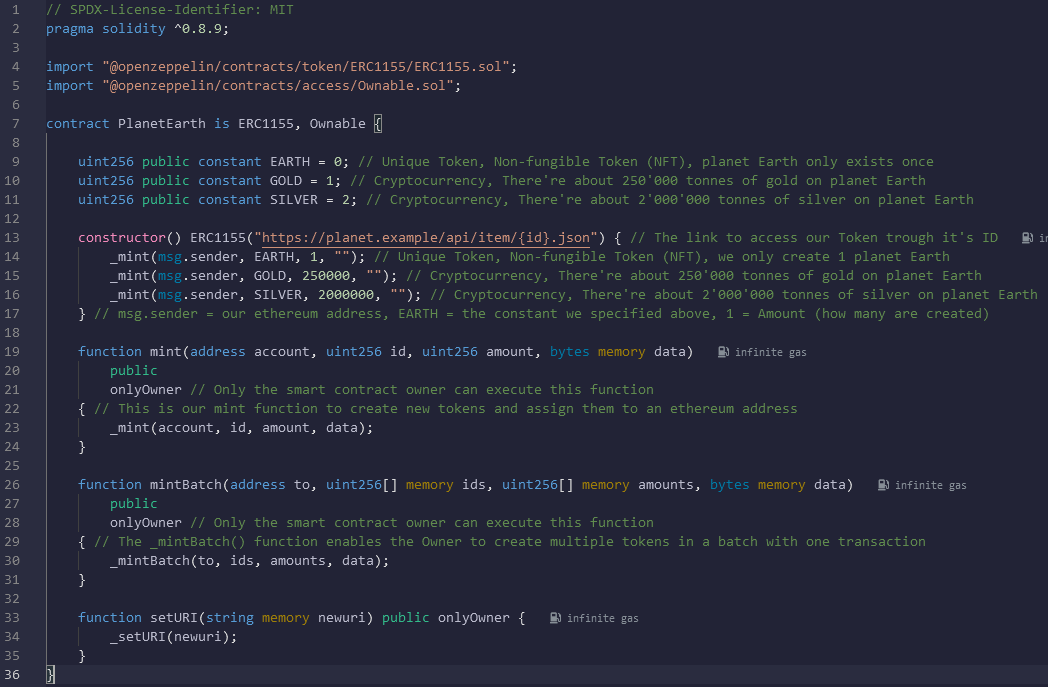Image resolution: width=1048 pixels, height=687 pixels.
Task: Click the ERC1155.sol import path
Action: (306, 67)
